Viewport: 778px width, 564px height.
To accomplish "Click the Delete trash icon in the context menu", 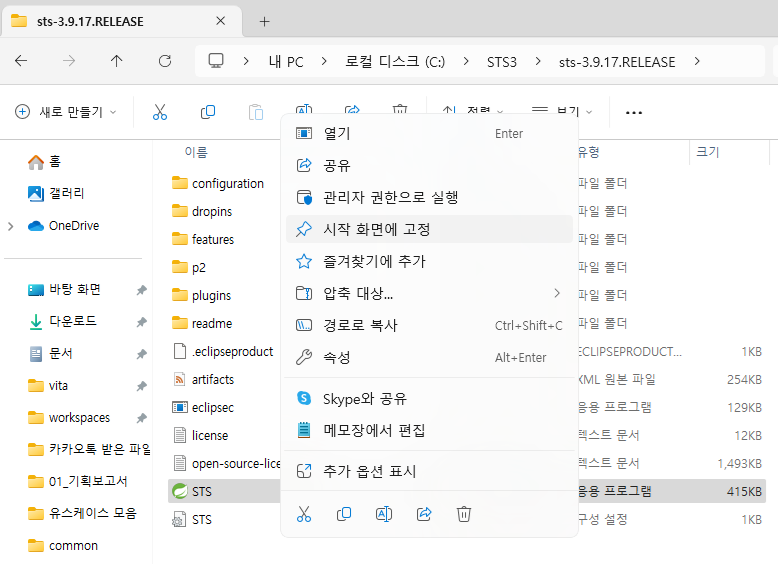I will click(x=463, y=514).
